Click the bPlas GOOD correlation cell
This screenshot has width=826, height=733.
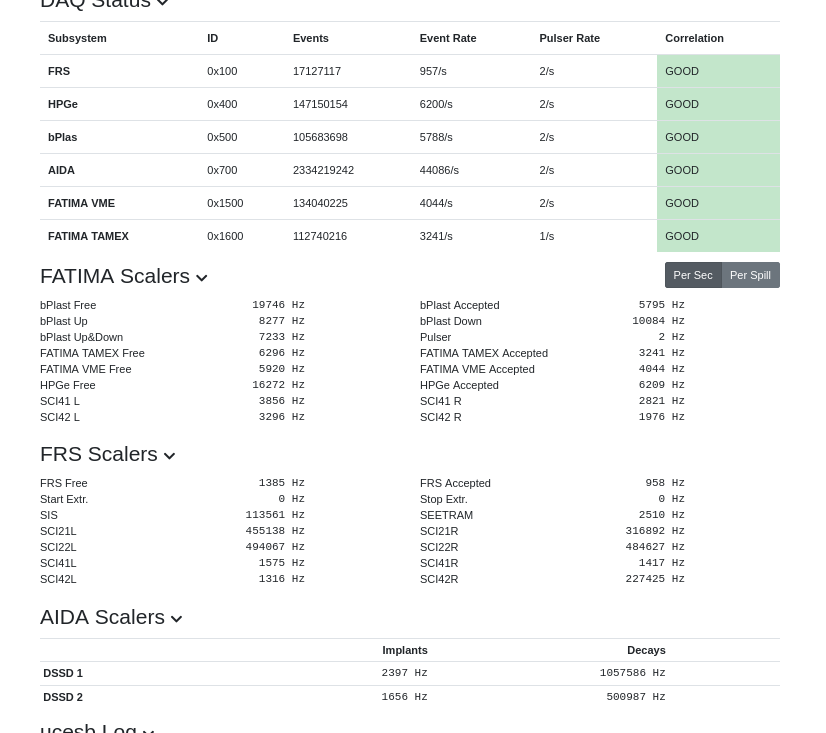[x=718, y=138]
